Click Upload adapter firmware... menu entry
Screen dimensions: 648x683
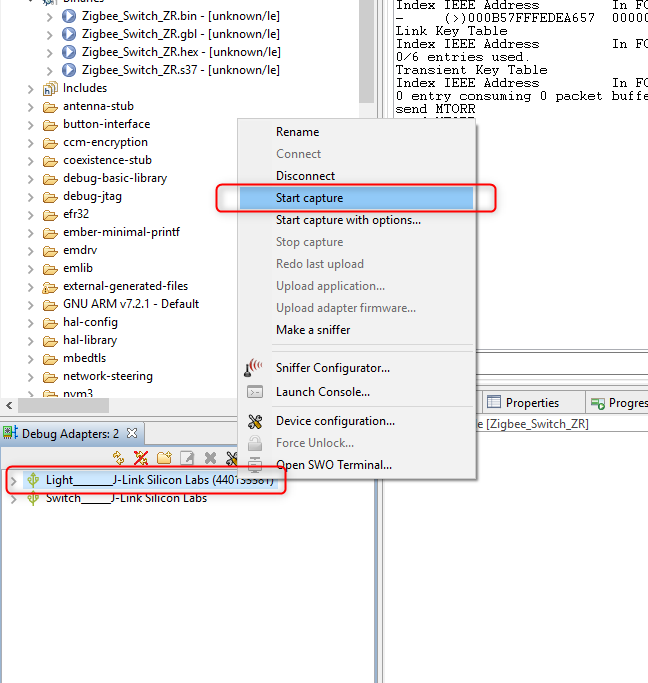coord(356,308)
